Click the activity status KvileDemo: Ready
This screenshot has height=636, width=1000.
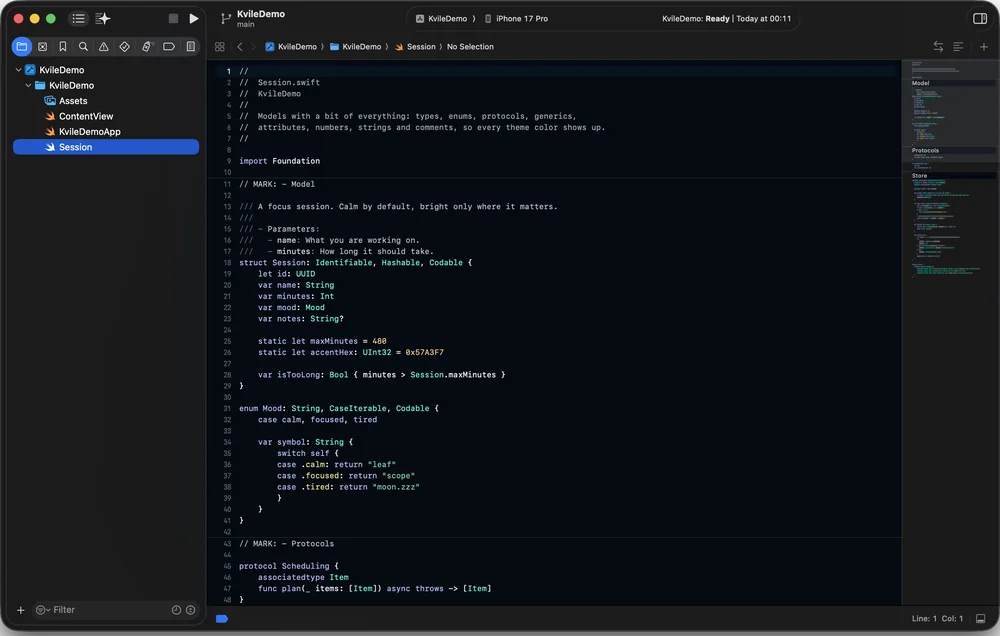tap(726, 18)
